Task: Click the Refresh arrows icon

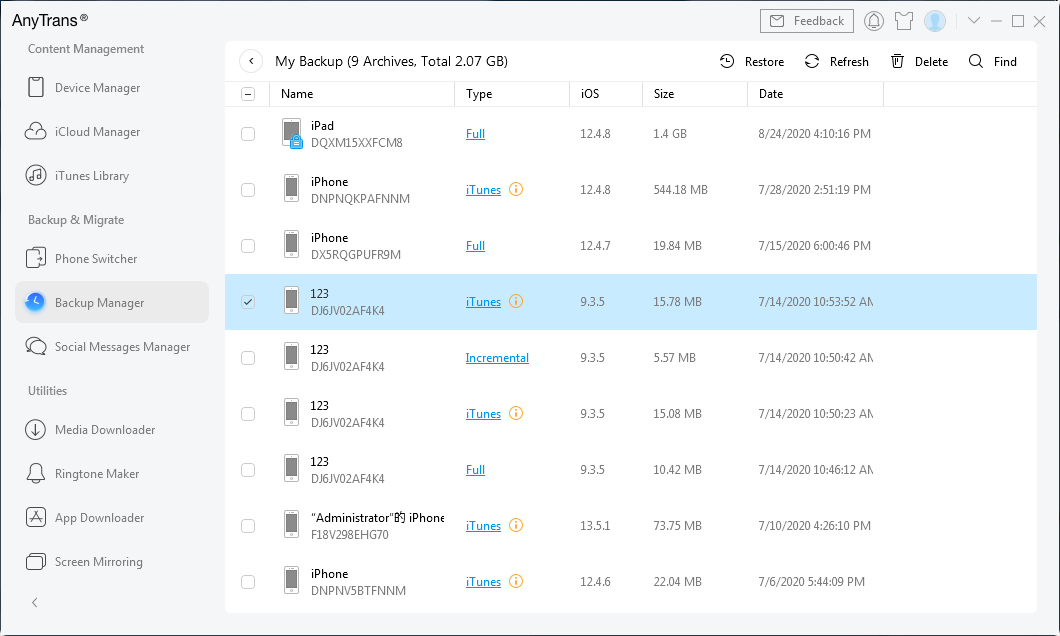Action: (812, 62)
